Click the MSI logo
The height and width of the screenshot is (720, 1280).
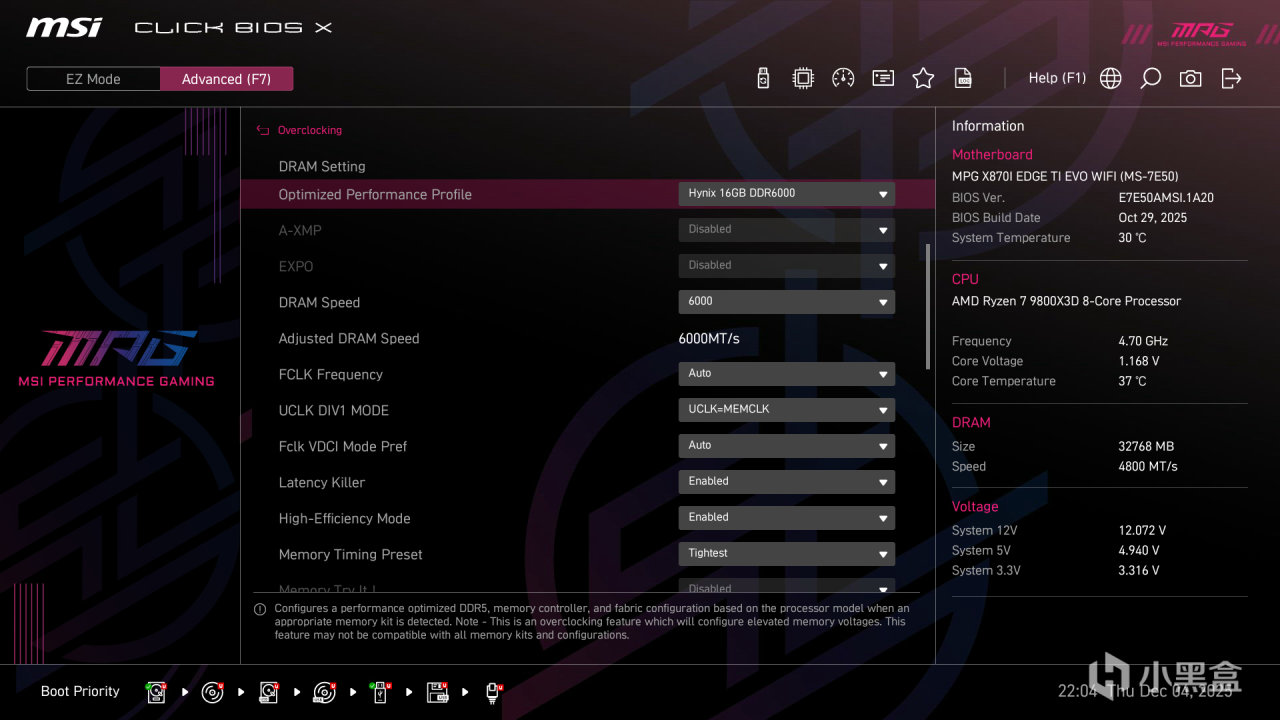click(64, 27)
